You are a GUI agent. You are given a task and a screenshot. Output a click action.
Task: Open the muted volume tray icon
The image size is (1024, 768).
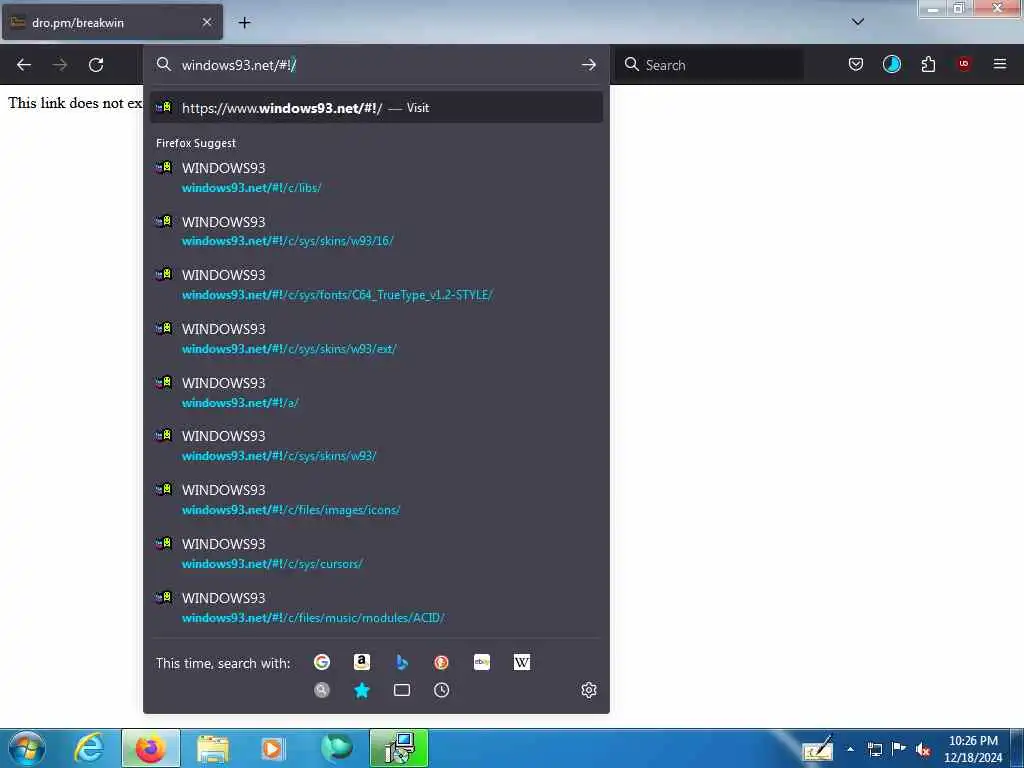(x=923, y=750)
